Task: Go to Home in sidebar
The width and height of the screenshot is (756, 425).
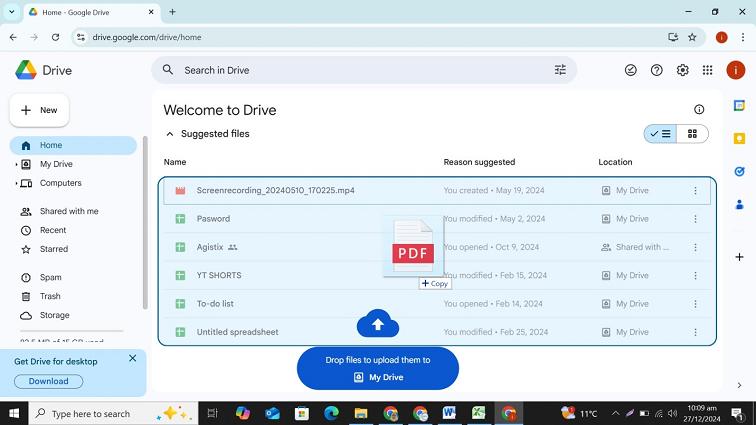Action: 73,145
